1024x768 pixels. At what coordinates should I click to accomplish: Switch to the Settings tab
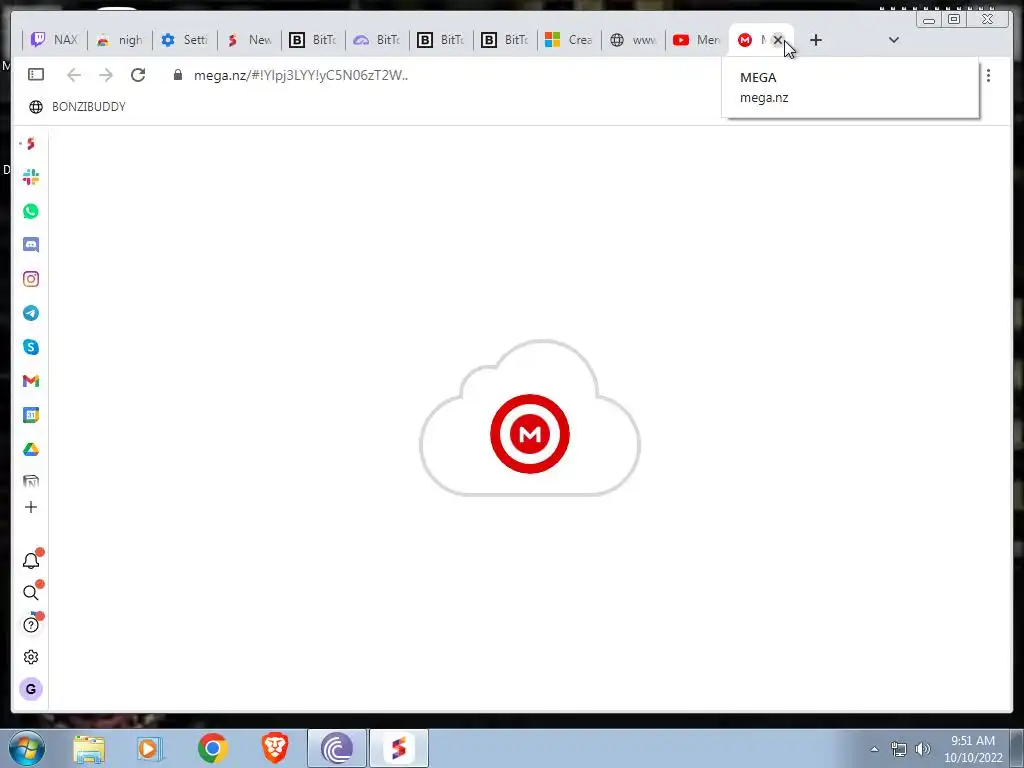tap(184, 40)
